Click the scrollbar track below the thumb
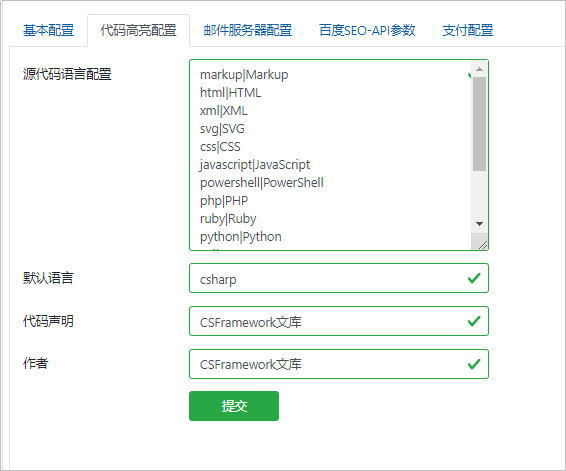566x471 pixels. 479,194
